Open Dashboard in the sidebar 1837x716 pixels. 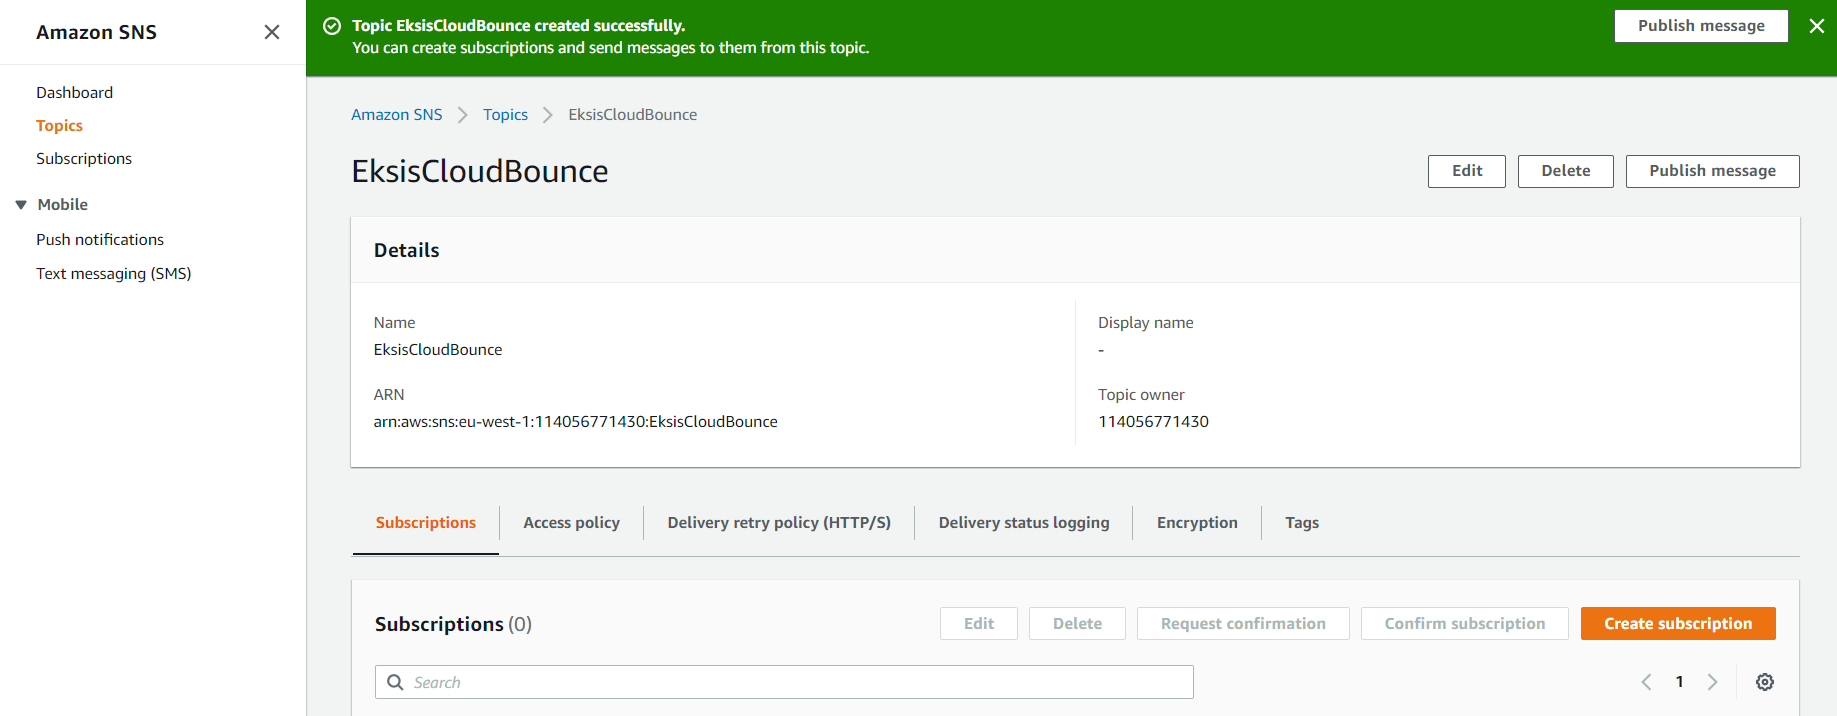74,92
